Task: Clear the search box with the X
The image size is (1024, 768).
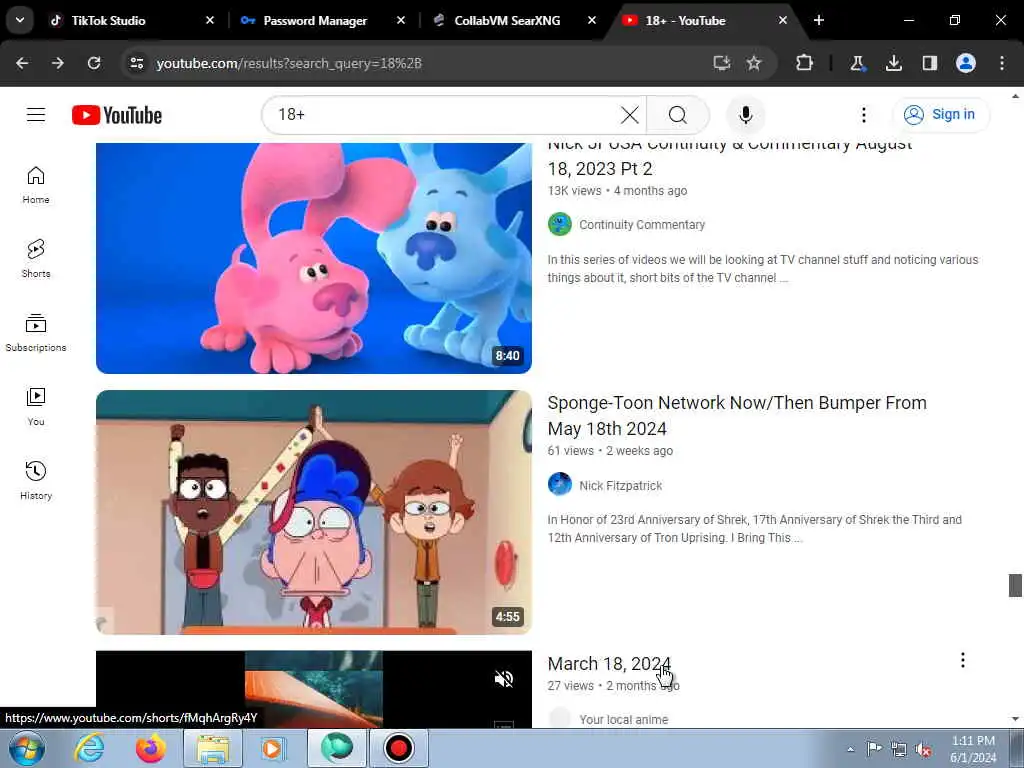Action: coord(630,115)
